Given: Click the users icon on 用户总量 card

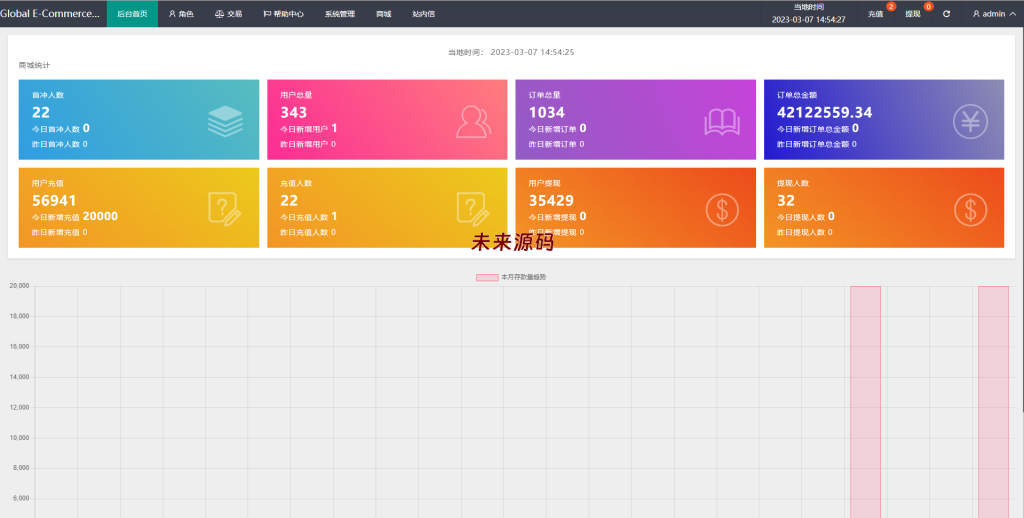Looking at the screenshot, I should (x=473, y=121).
